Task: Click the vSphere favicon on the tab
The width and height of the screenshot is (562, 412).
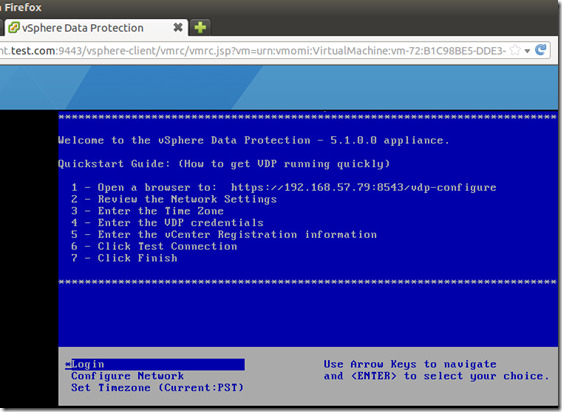Action: (x=14, y=28)
